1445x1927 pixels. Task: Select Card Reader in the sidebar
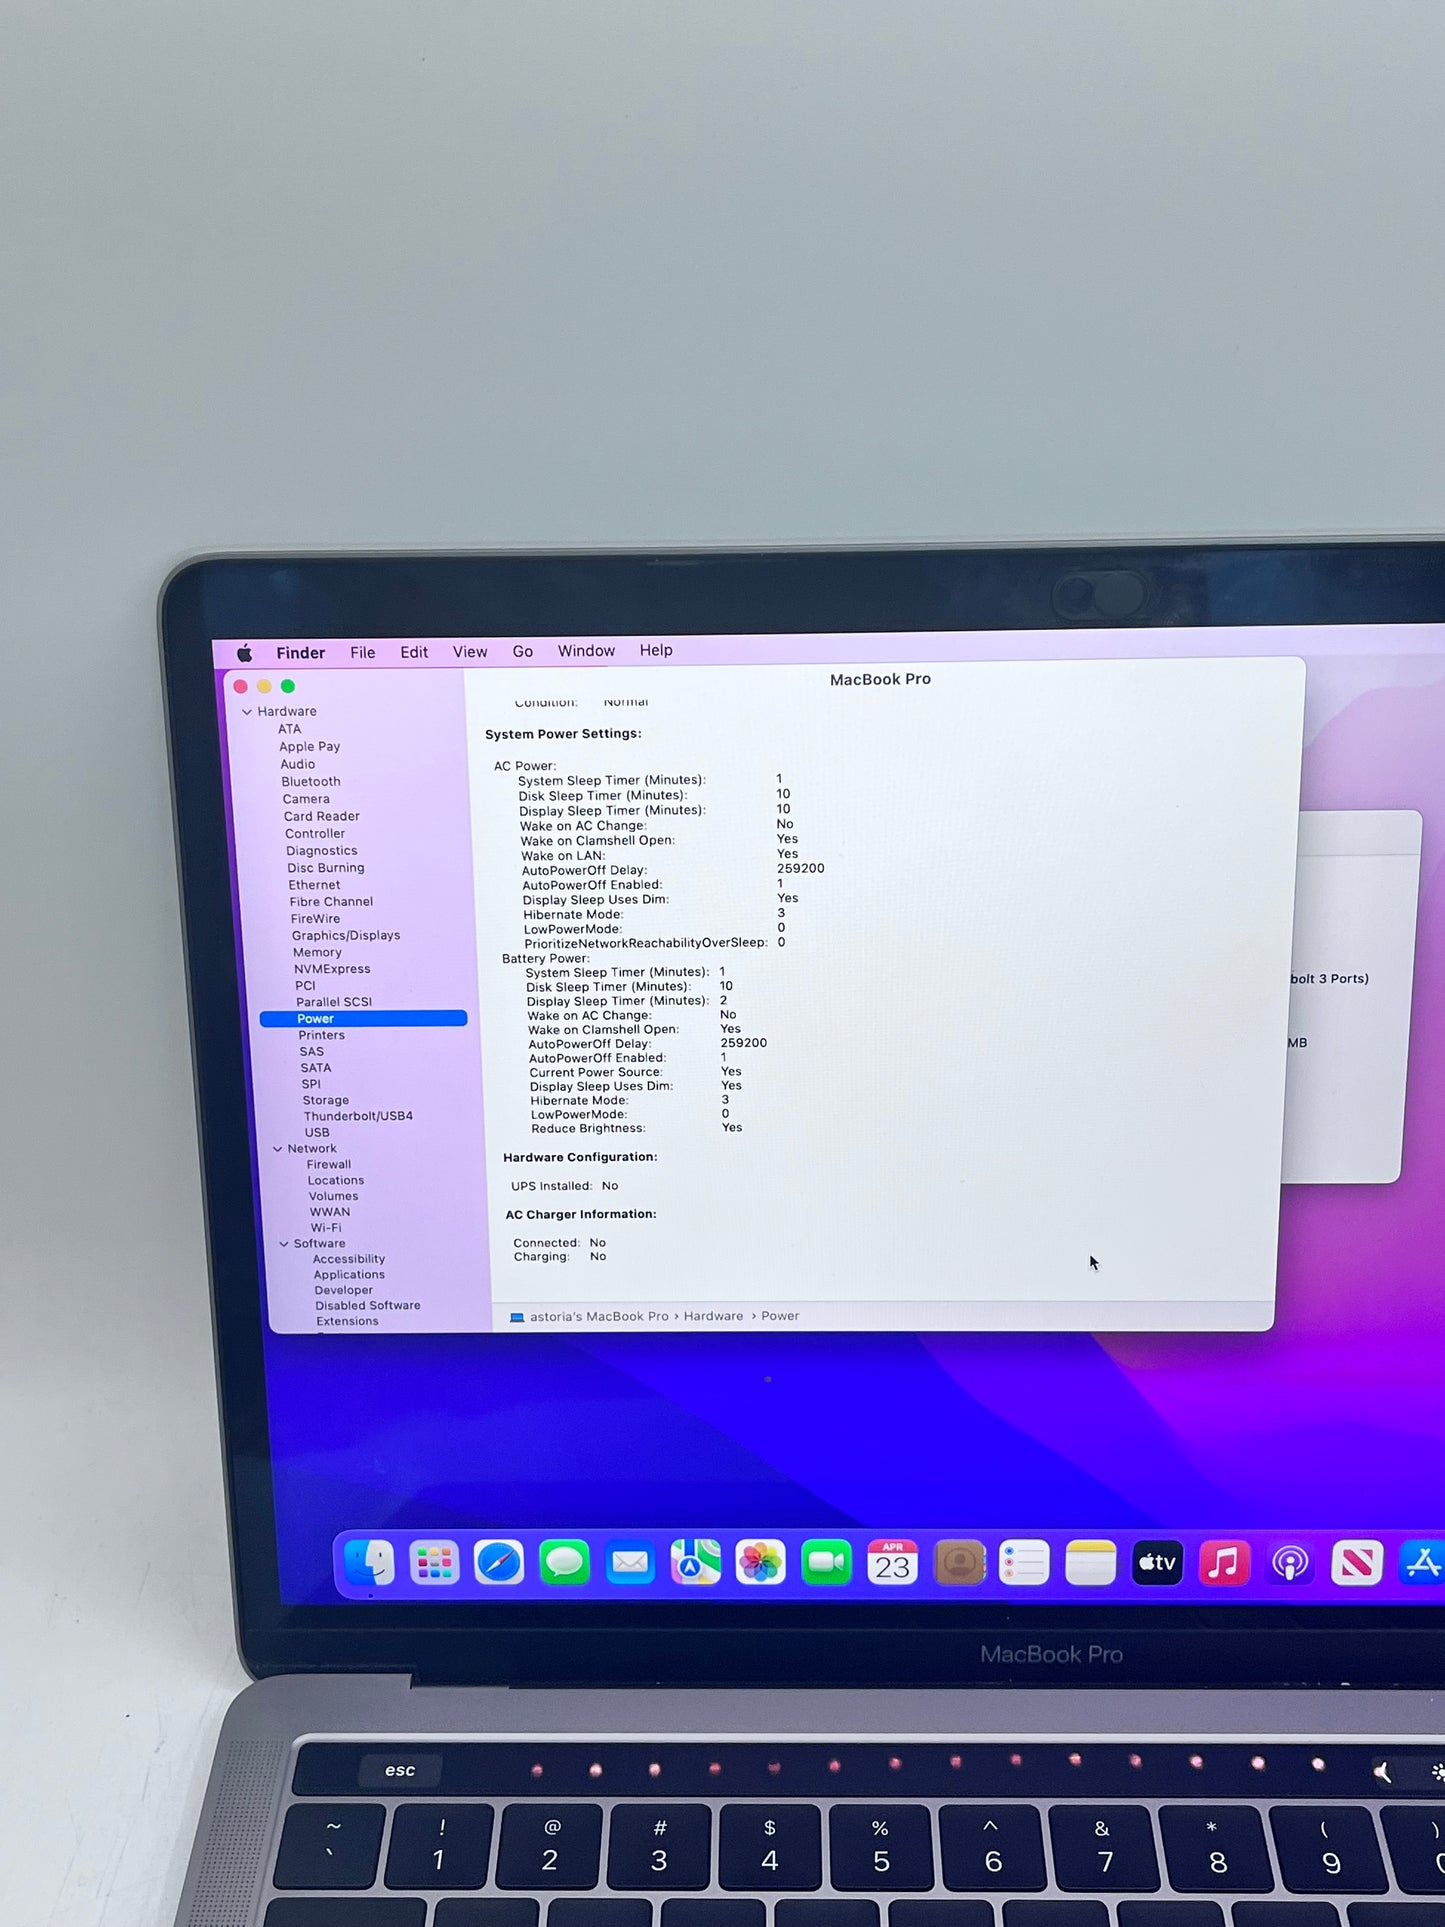[x=321, y=816]
